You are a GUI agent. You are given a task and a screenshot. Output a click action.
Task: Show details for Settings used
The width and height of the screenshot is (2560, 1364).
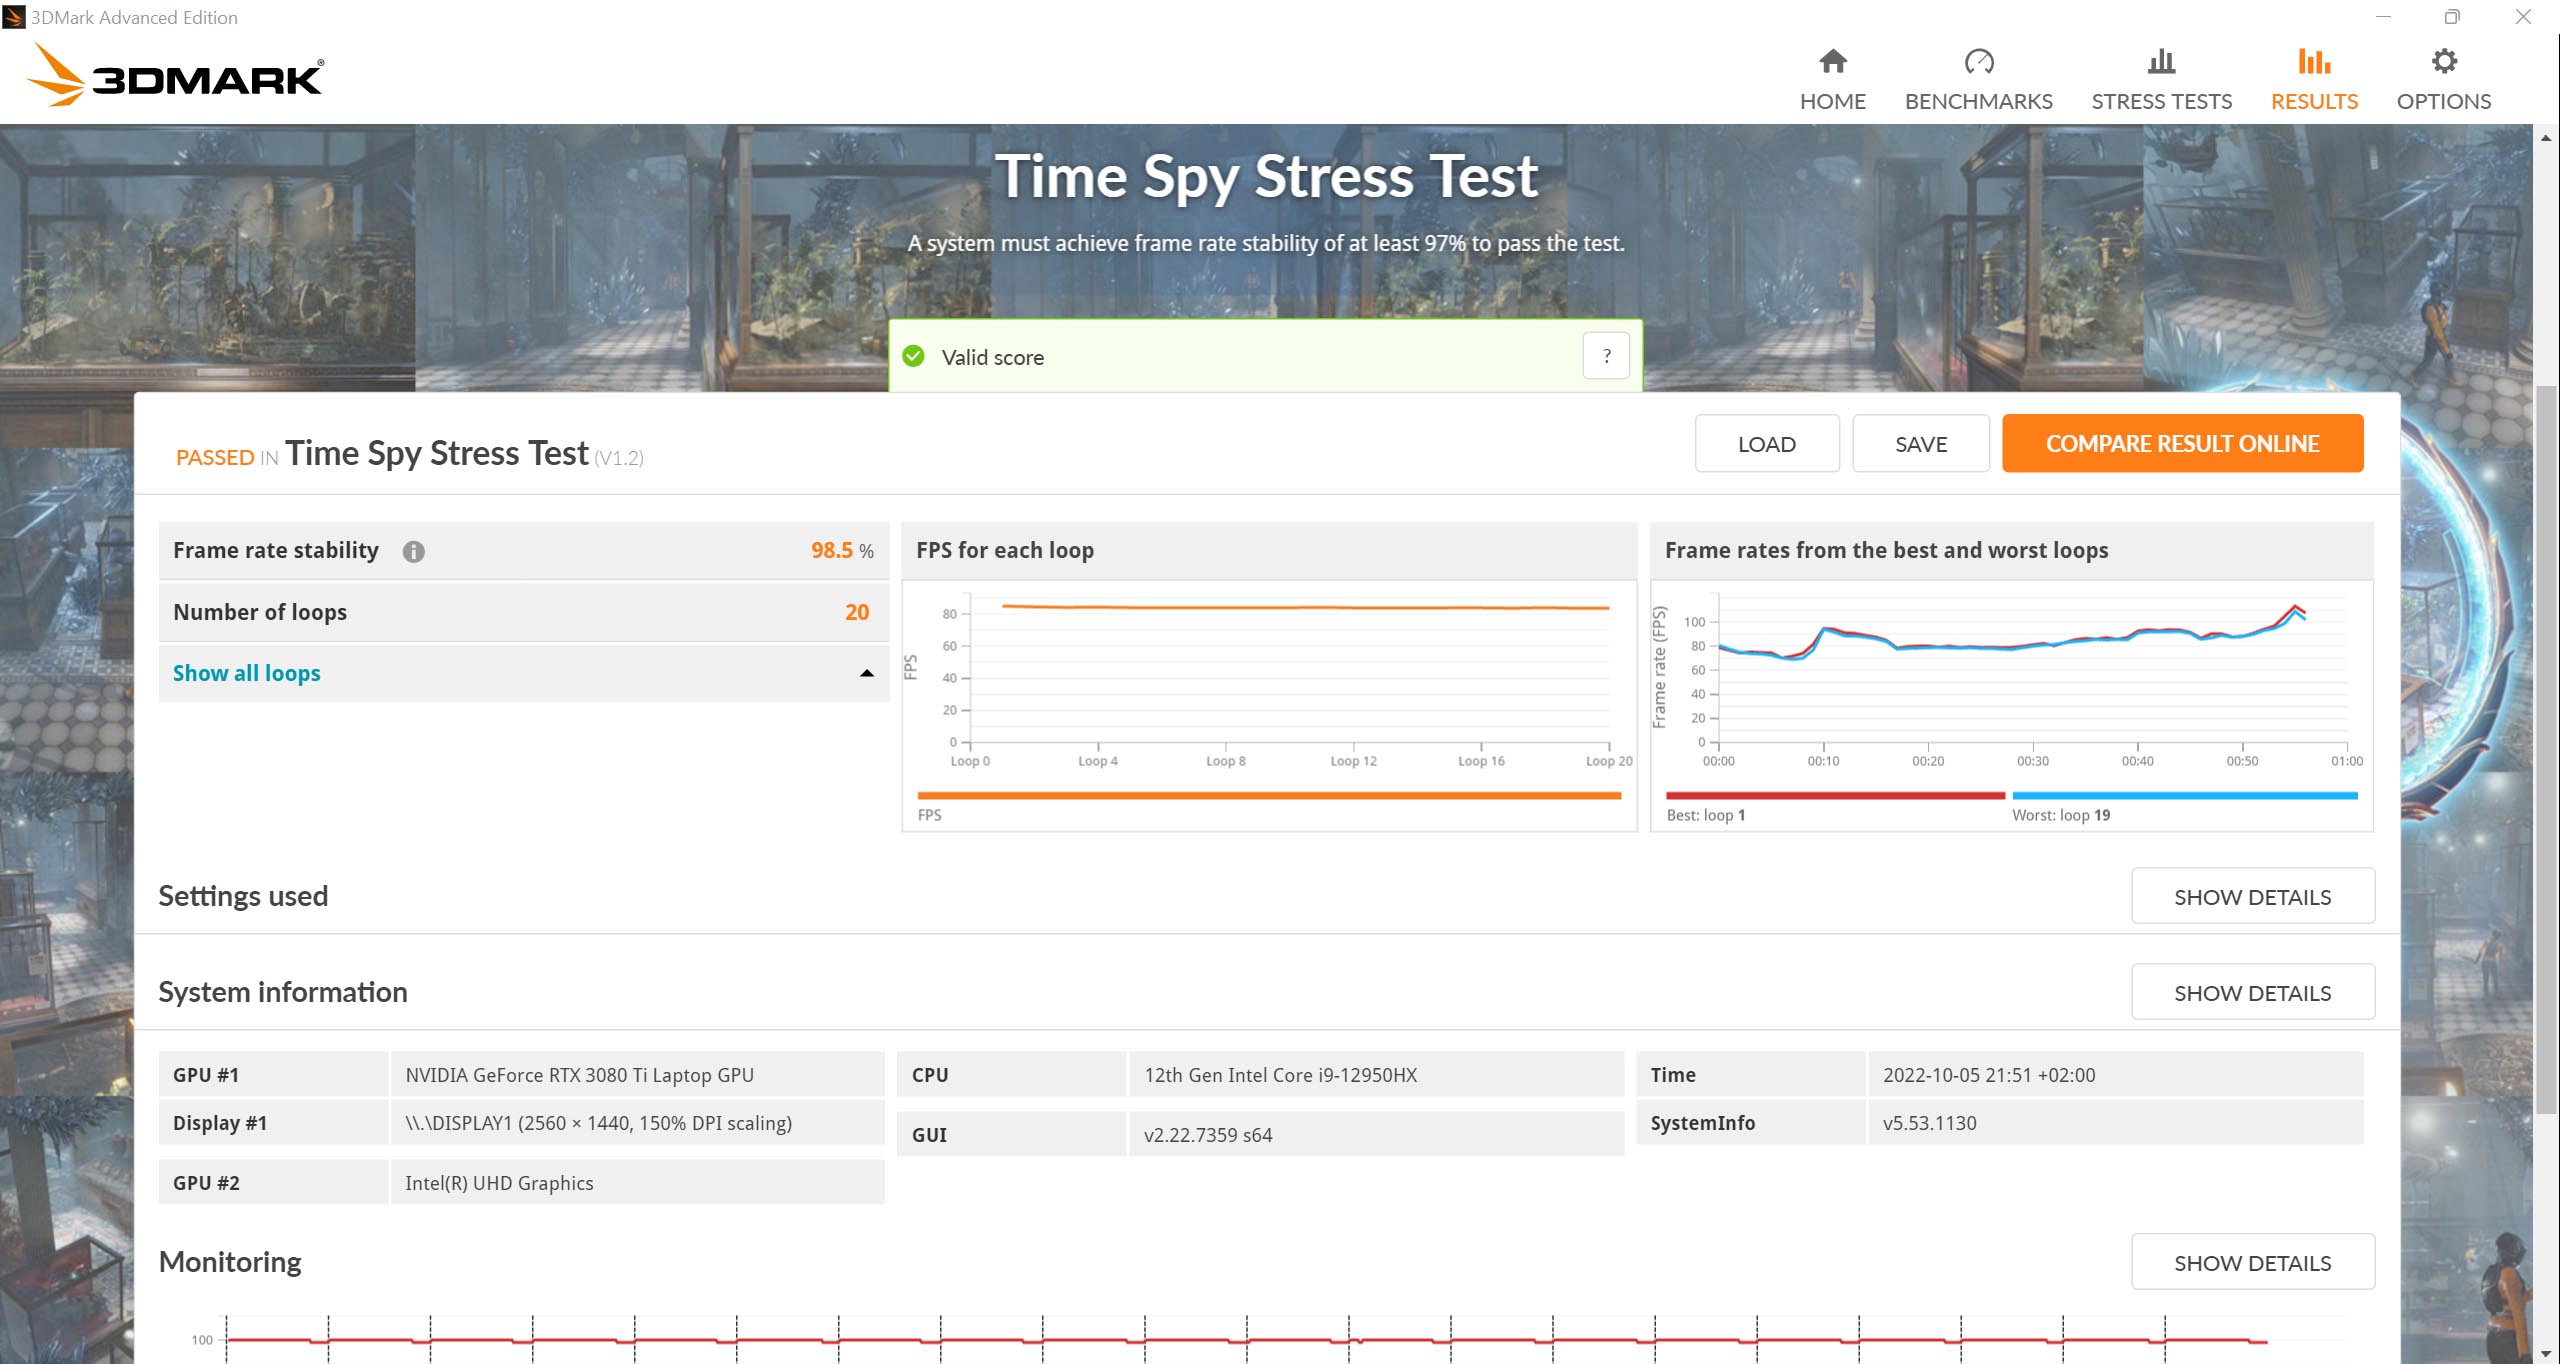(x=2252, y=896)
